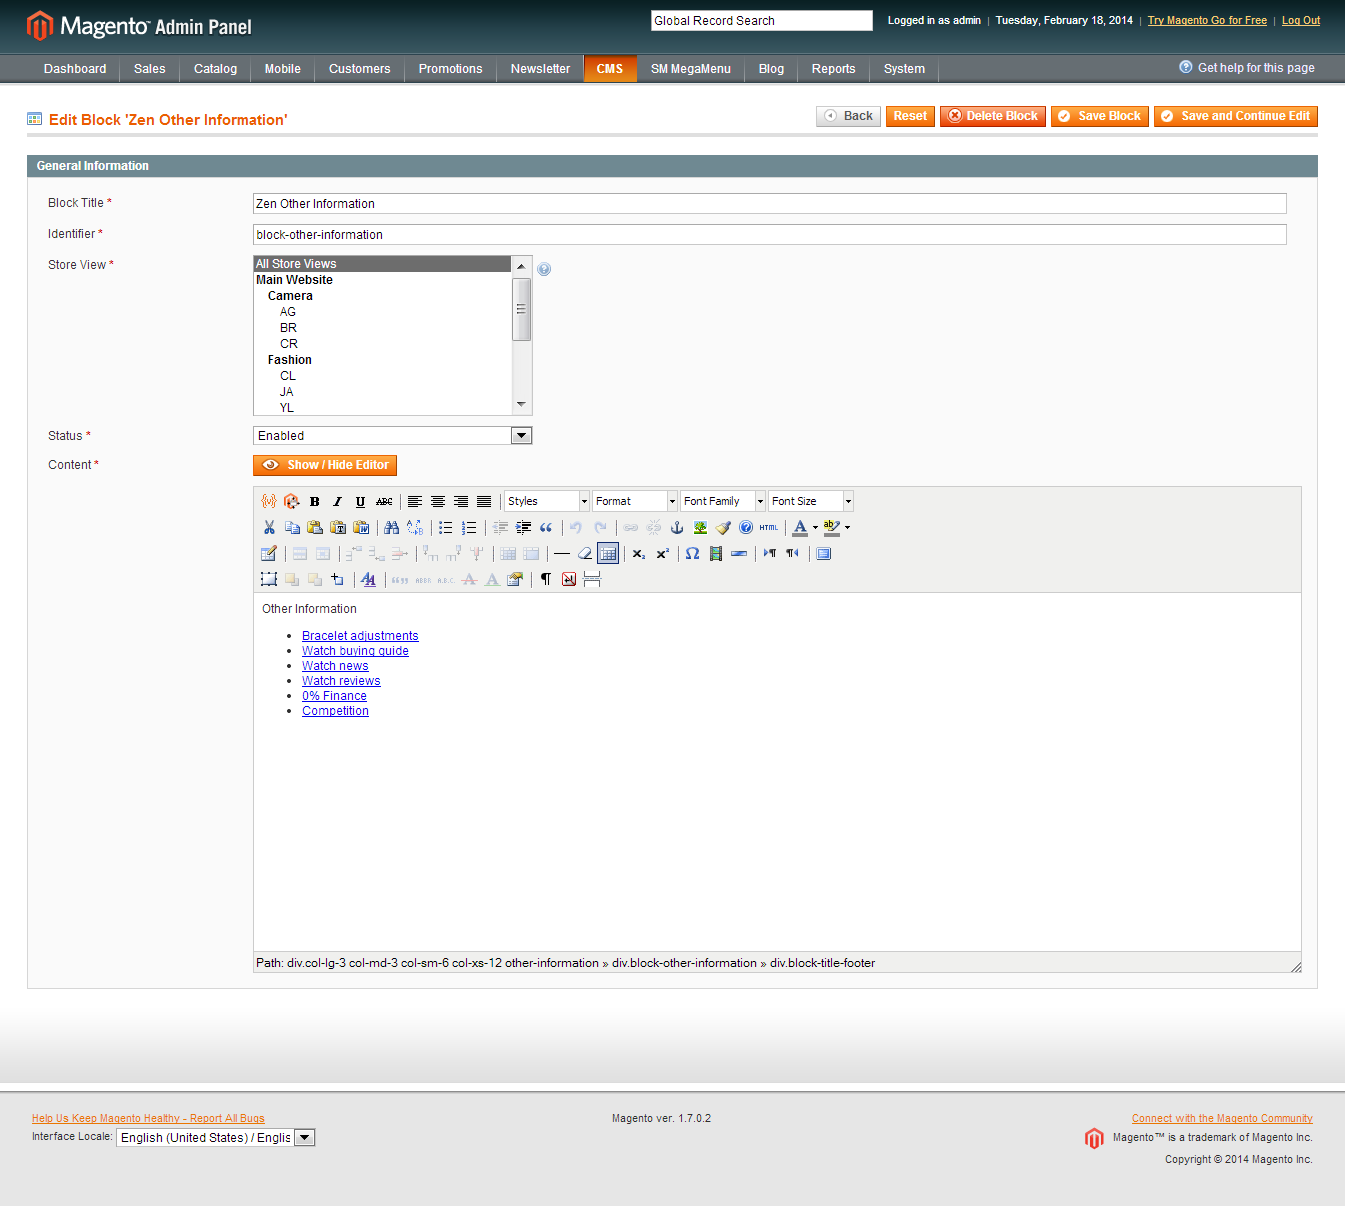Click the Remove Formatting eraser icon
The height and width of the screenshot is (1206, 1345).
(585, 553)
